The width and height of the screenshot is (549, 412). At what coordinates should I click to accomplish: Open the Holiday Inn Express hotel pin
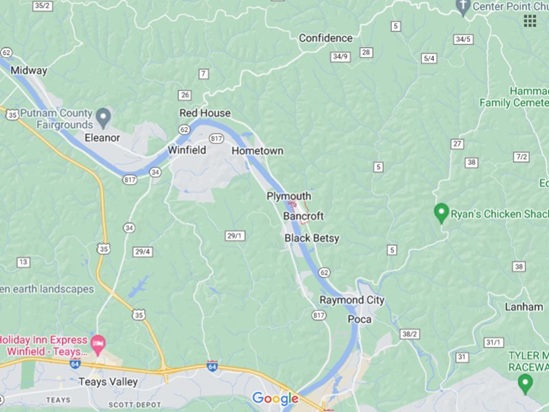click(98, 345)
